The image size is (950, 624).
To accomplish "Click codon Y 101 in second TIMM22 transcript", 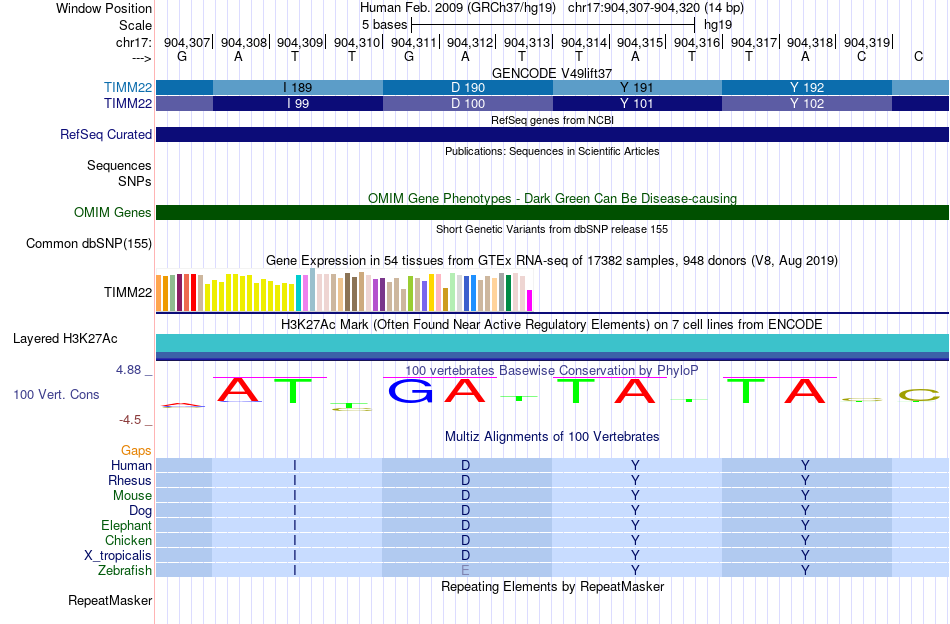I will pyautogui.click(x=637, y=104).
